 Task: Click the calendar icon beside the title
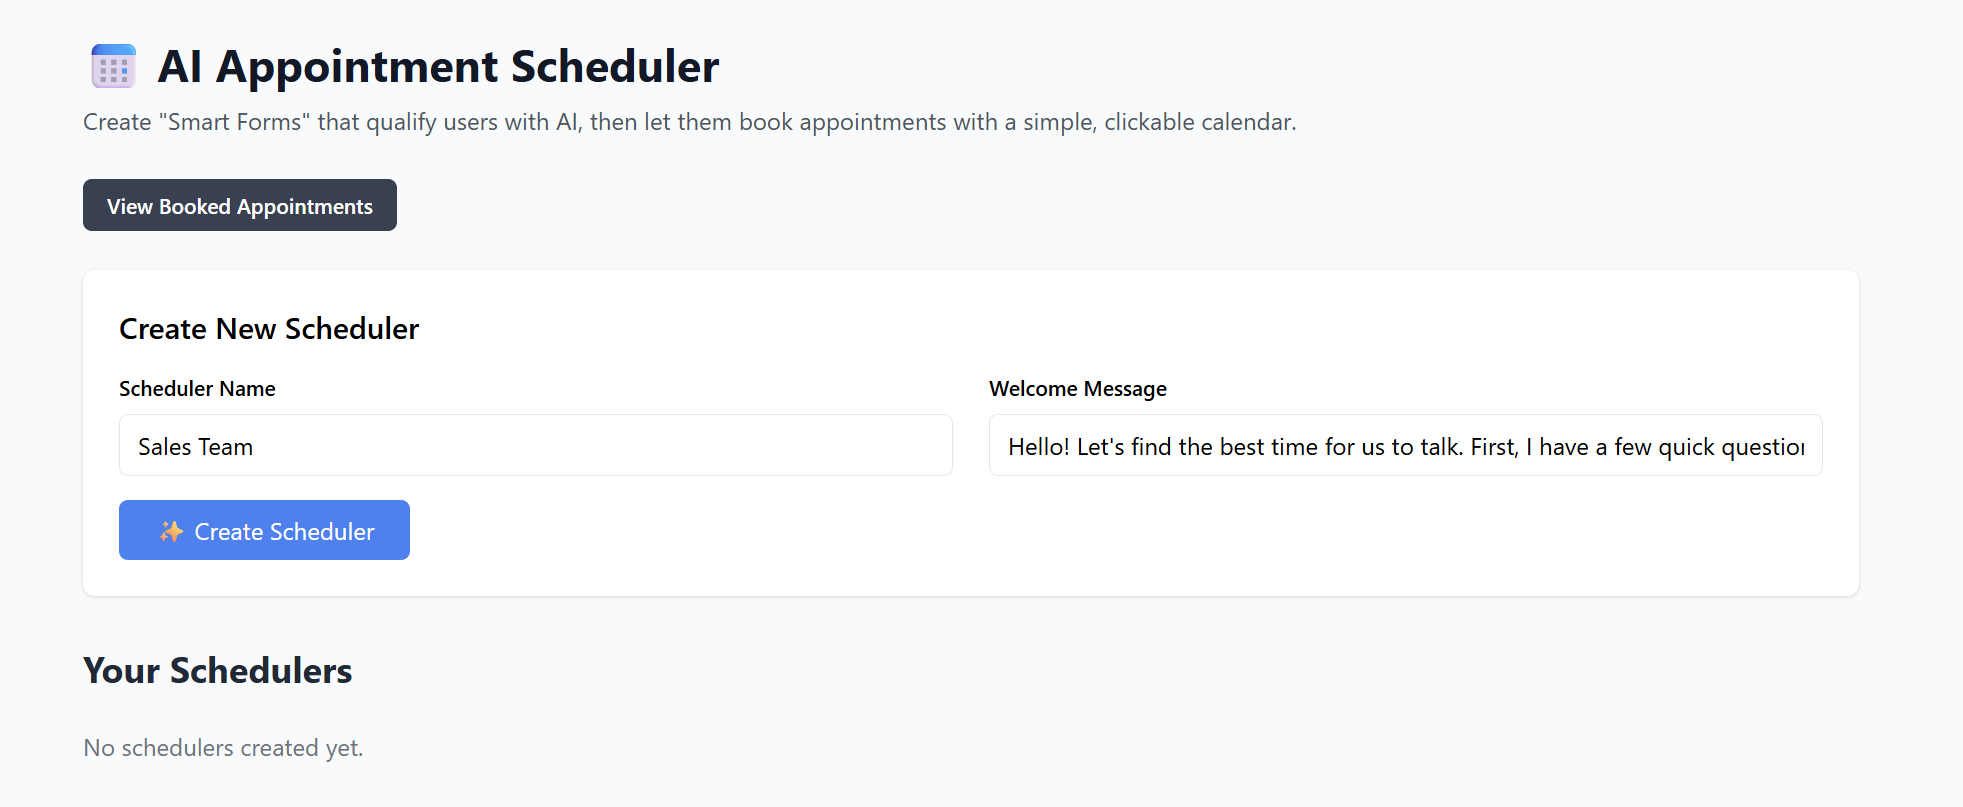(113, 66)
